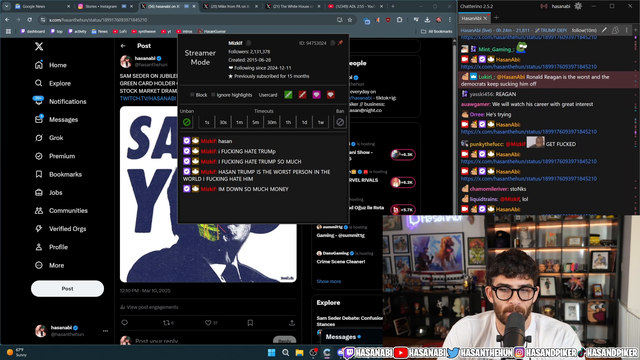Share the post using the share icon
Screen dimensions: 640x360
292,322
